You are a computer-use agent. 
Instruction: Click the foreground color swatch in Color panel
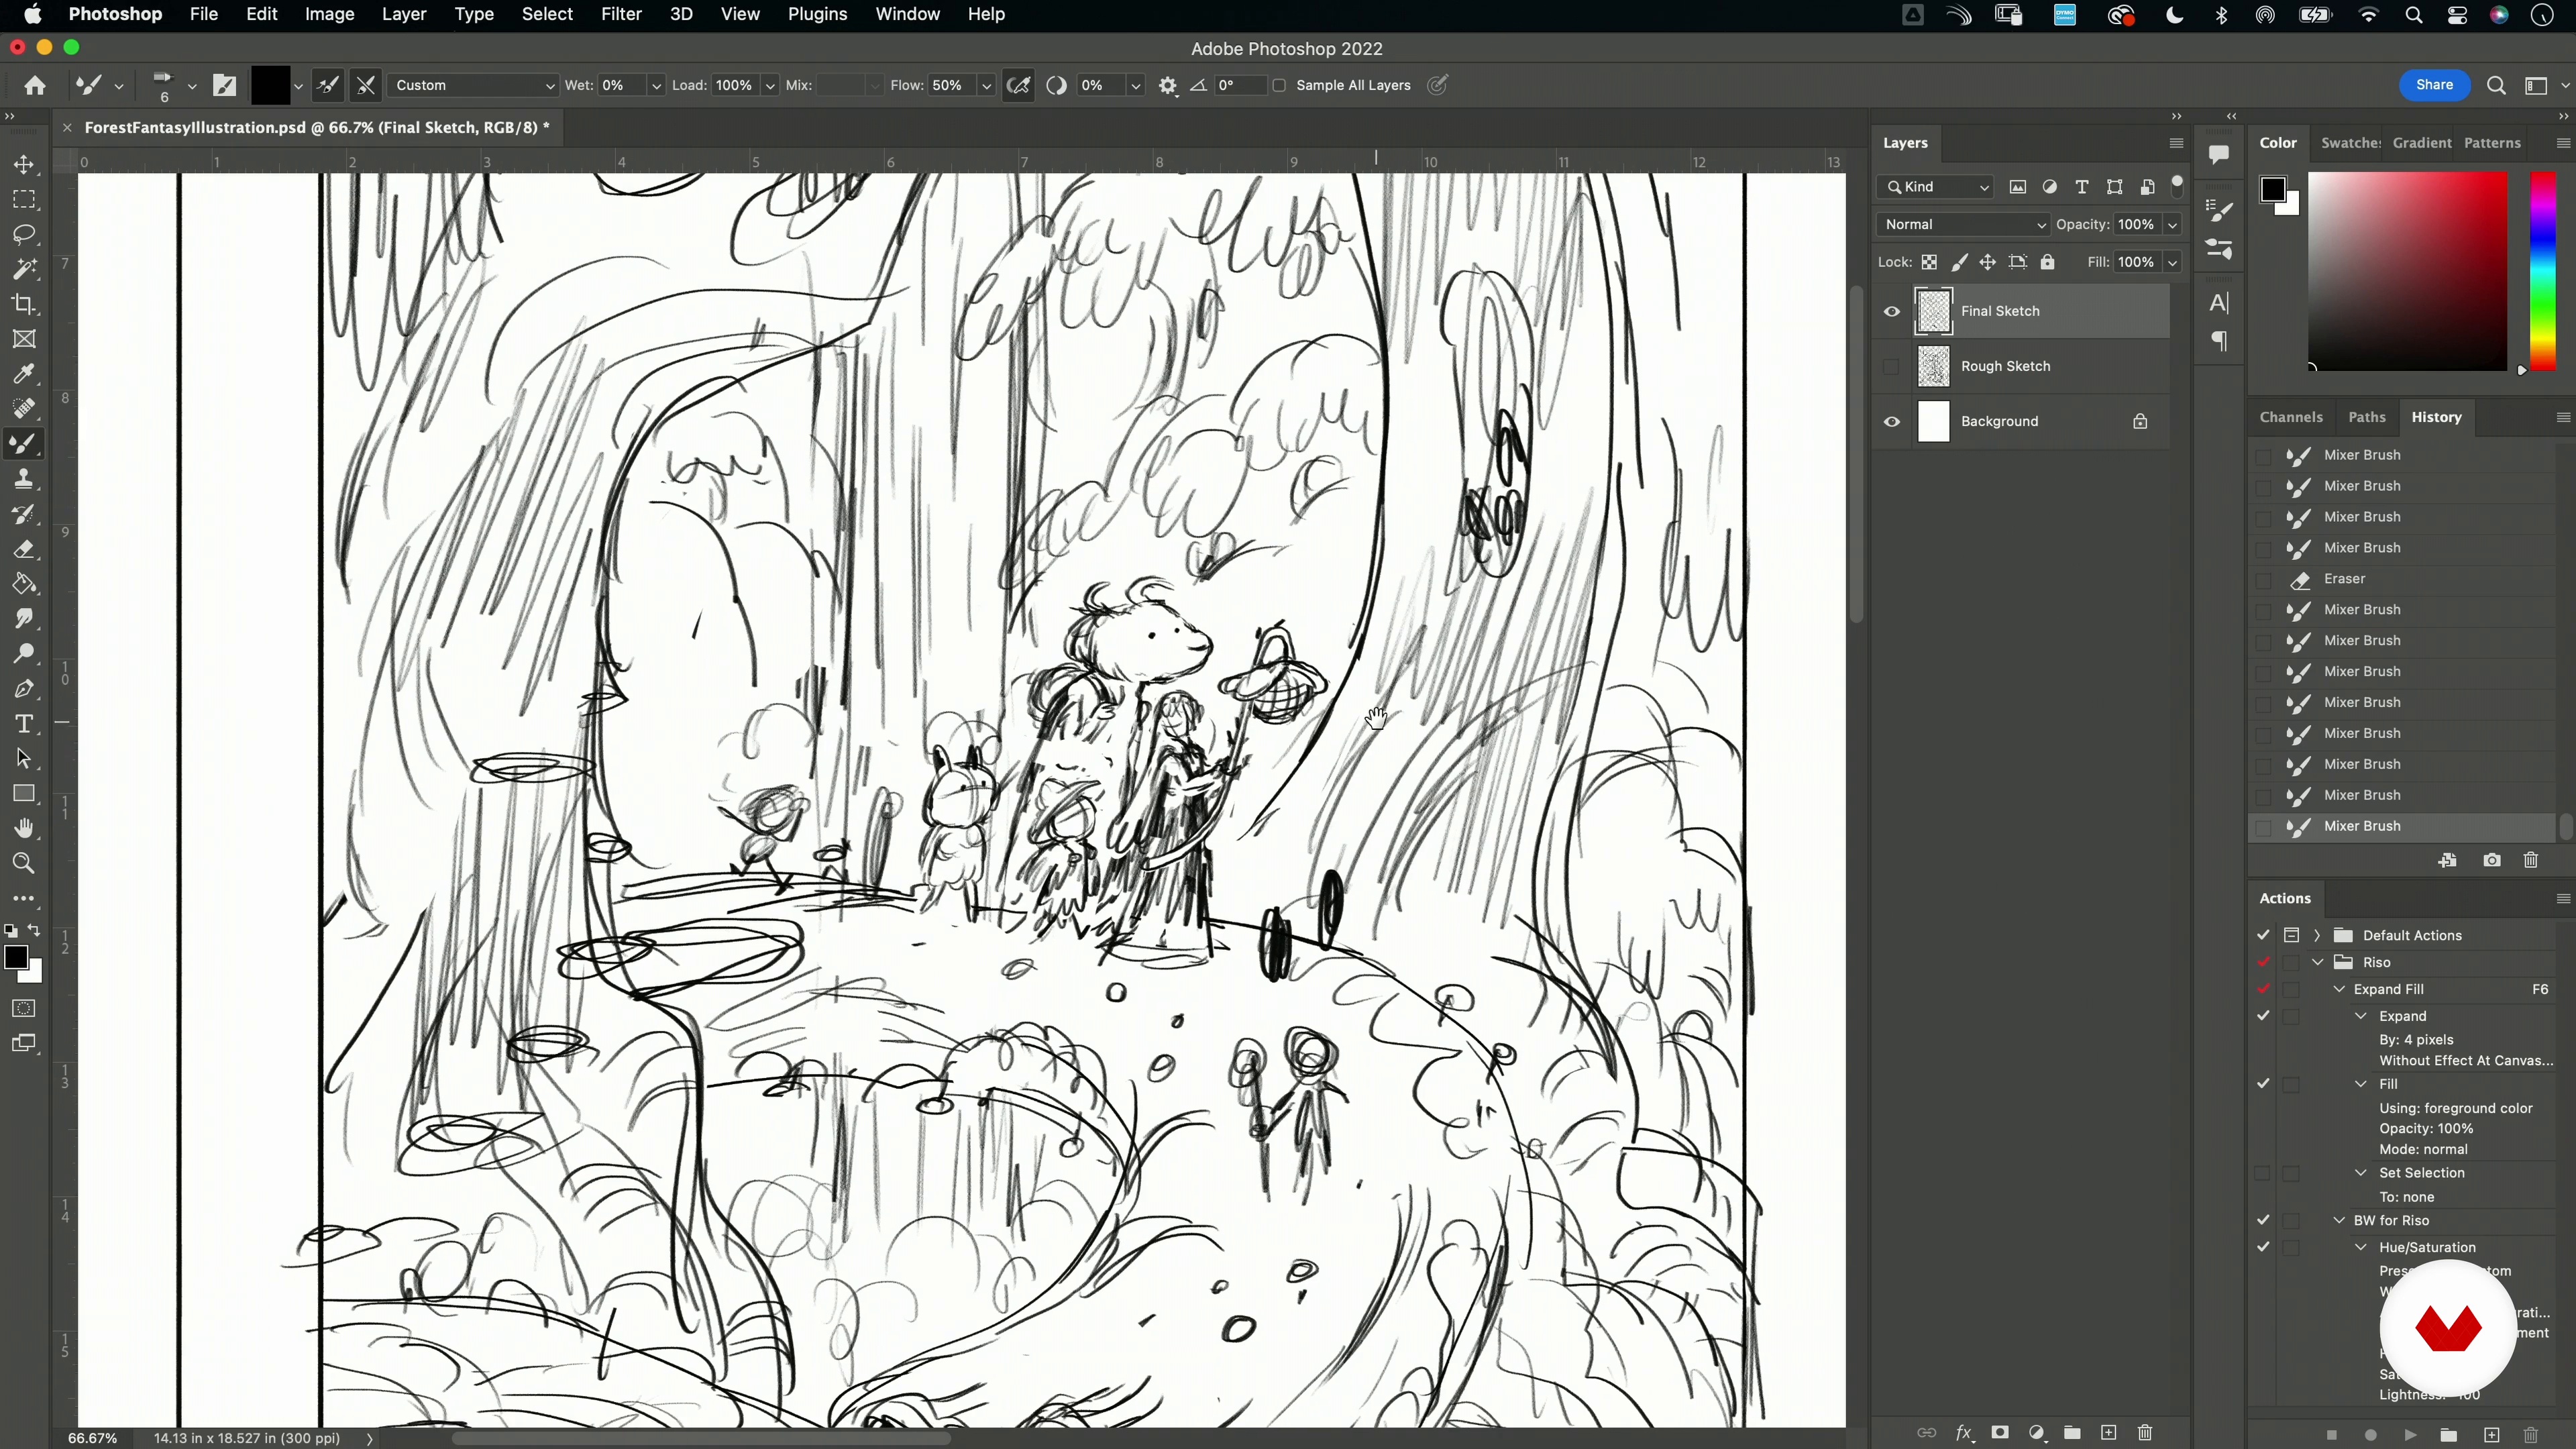[2272, 190]
